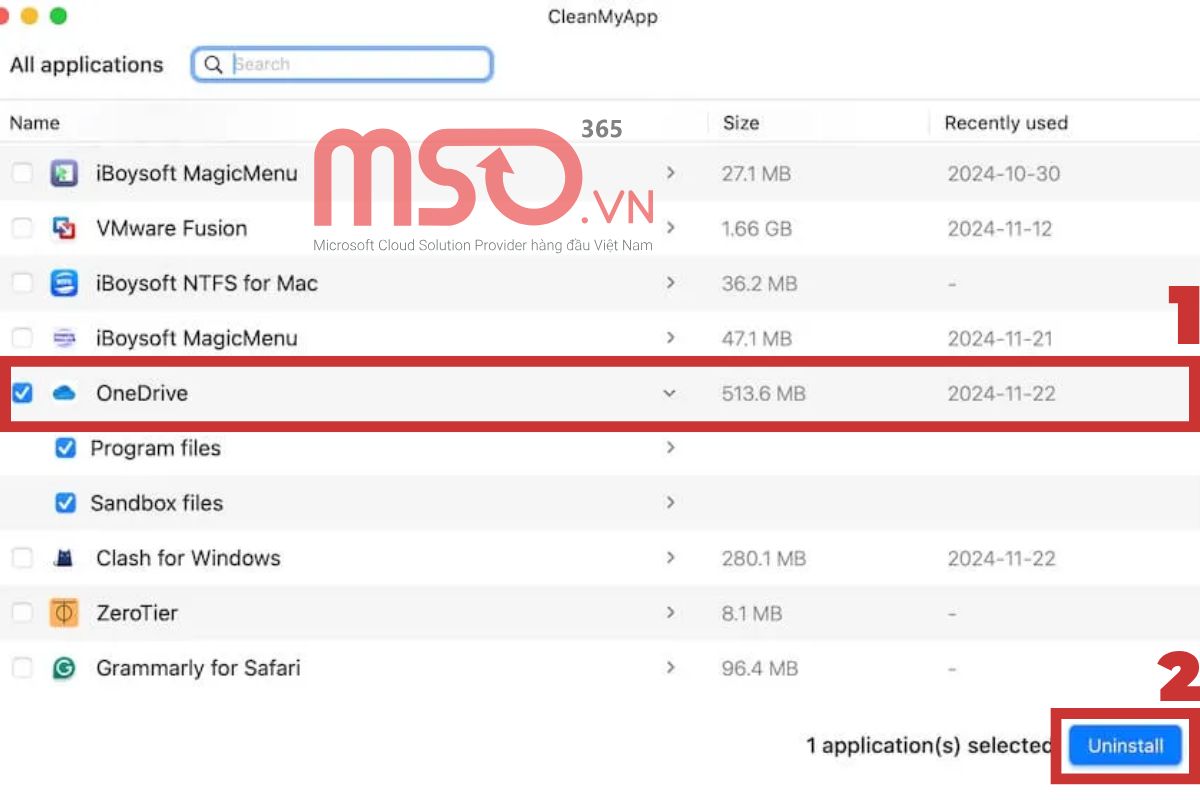Viewport: 1200px width, 800px height.
Task: Click the iBoysoft NTFS for Mac icon
Action: [64, 284]
